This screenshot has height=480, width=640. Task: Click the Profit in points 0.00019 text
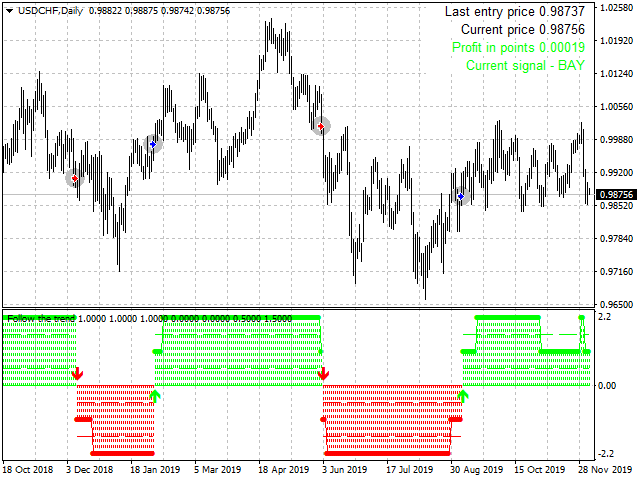click(518, 47)
